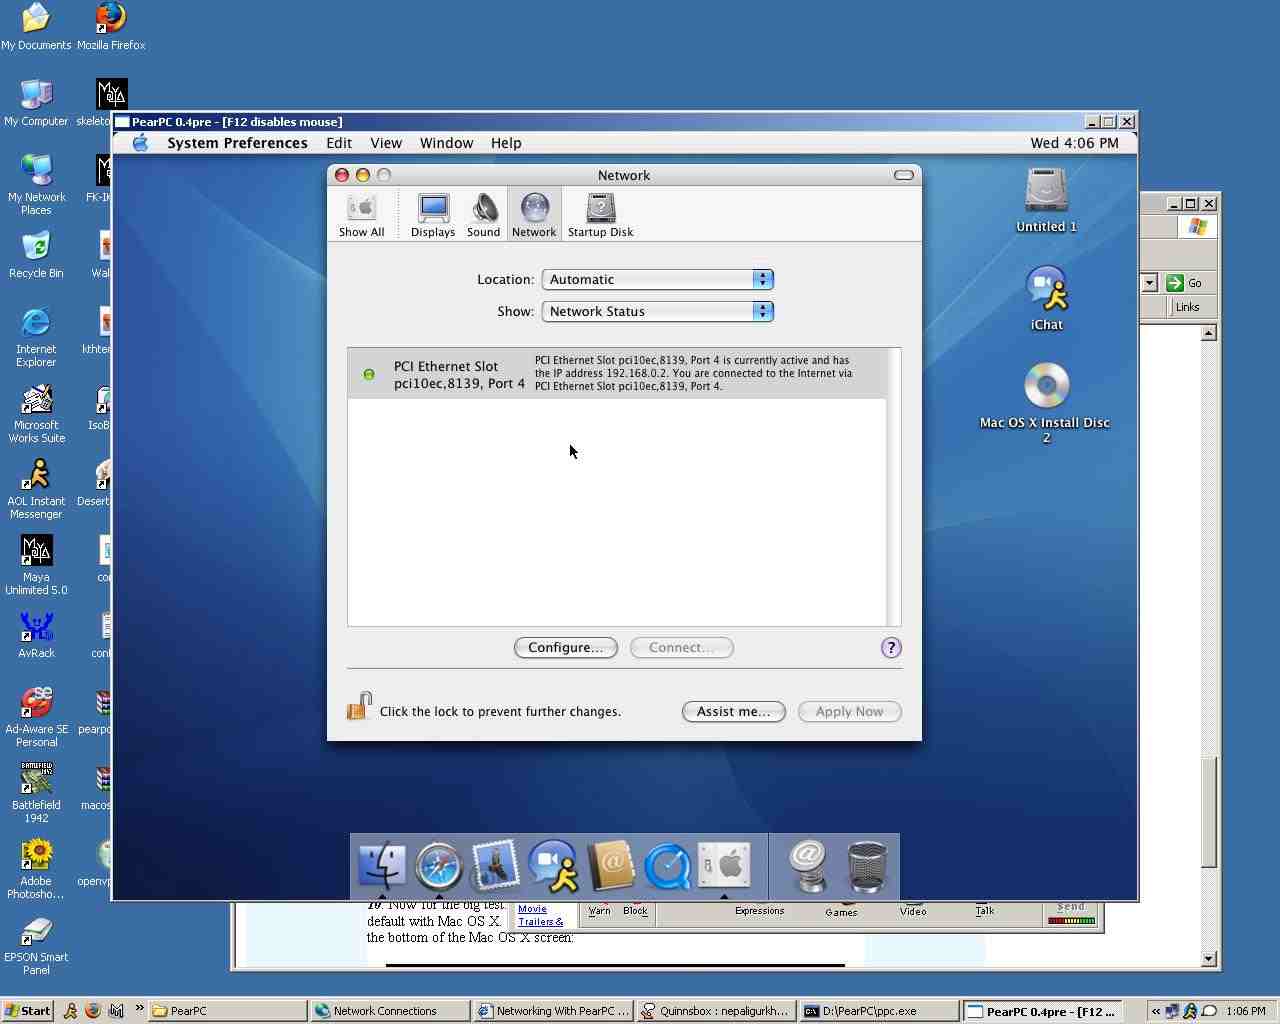This screenshot has height=1024, width=1280.
Task: Click Go button in browser window
Action: [x=1187, y=283]
